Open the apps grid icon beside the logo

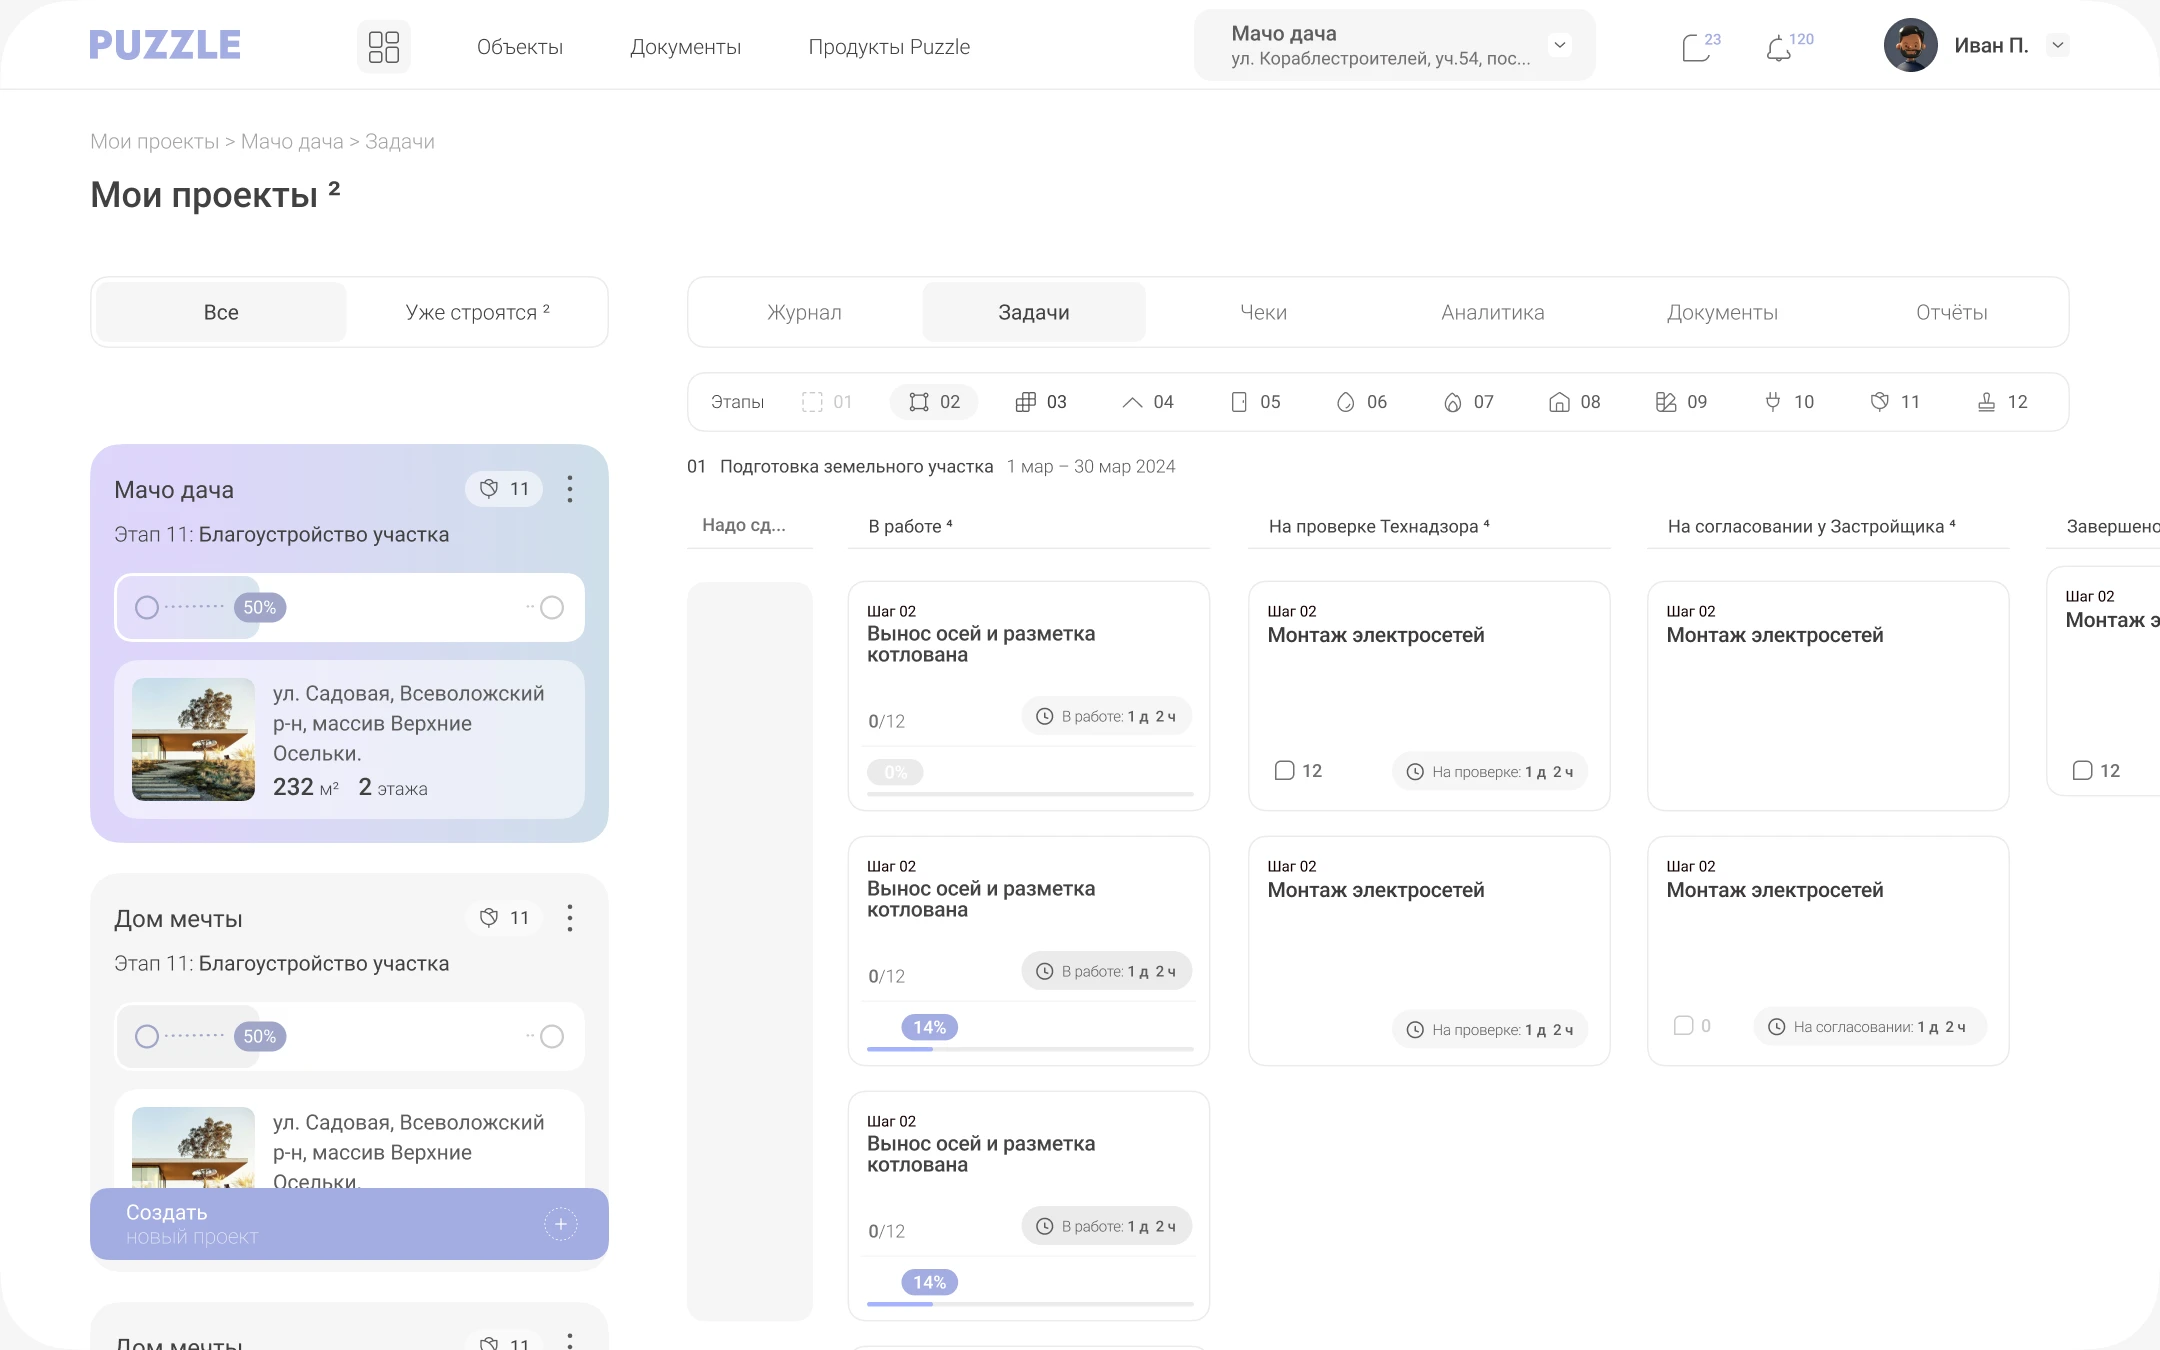pyautogui.click(x=383, y=47)
